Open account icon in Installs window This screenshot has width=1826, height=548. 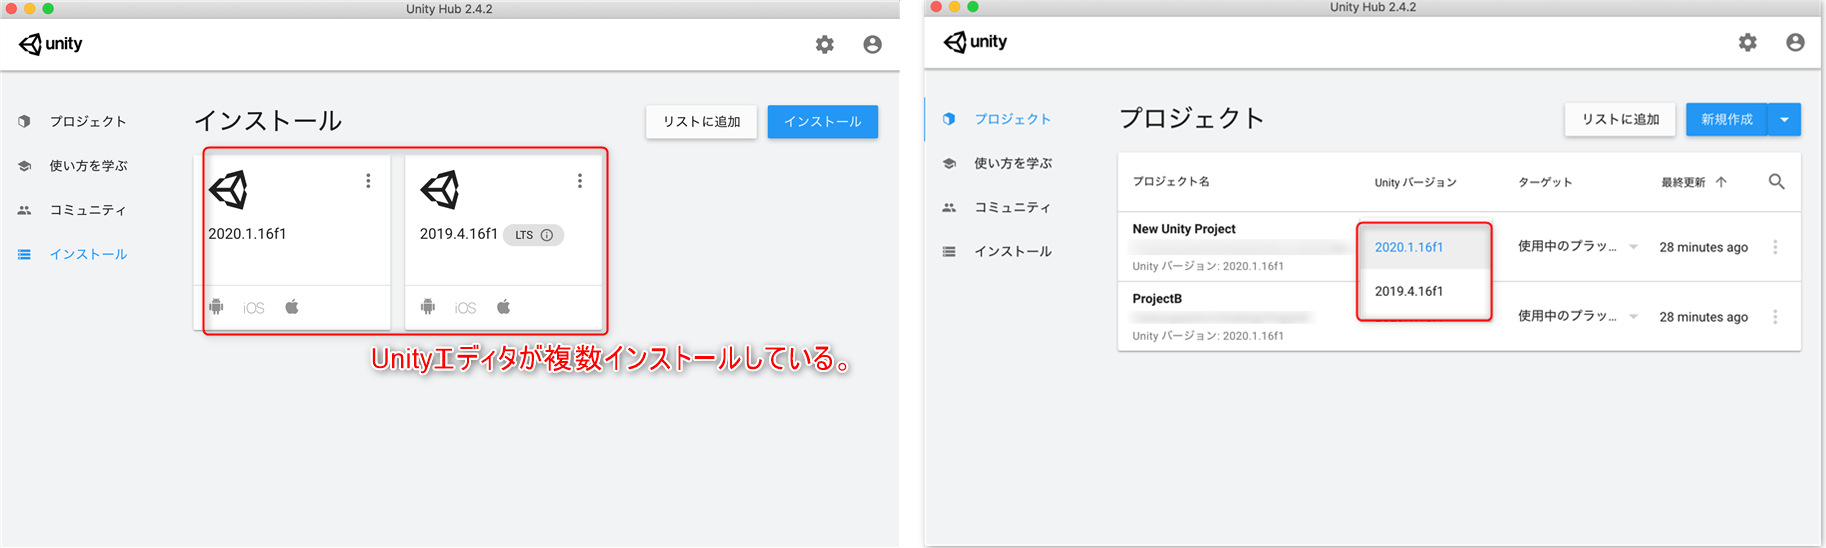tap(872, 44)
